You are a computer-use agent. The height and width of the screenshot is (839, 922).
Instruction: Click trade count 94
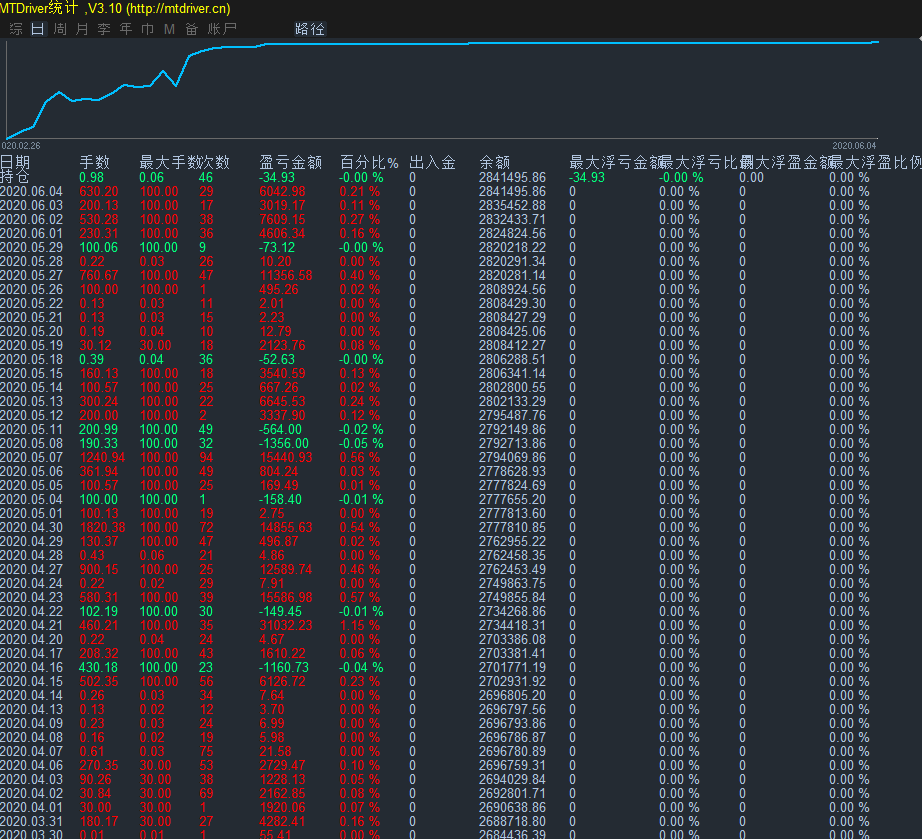pos(206,457)
